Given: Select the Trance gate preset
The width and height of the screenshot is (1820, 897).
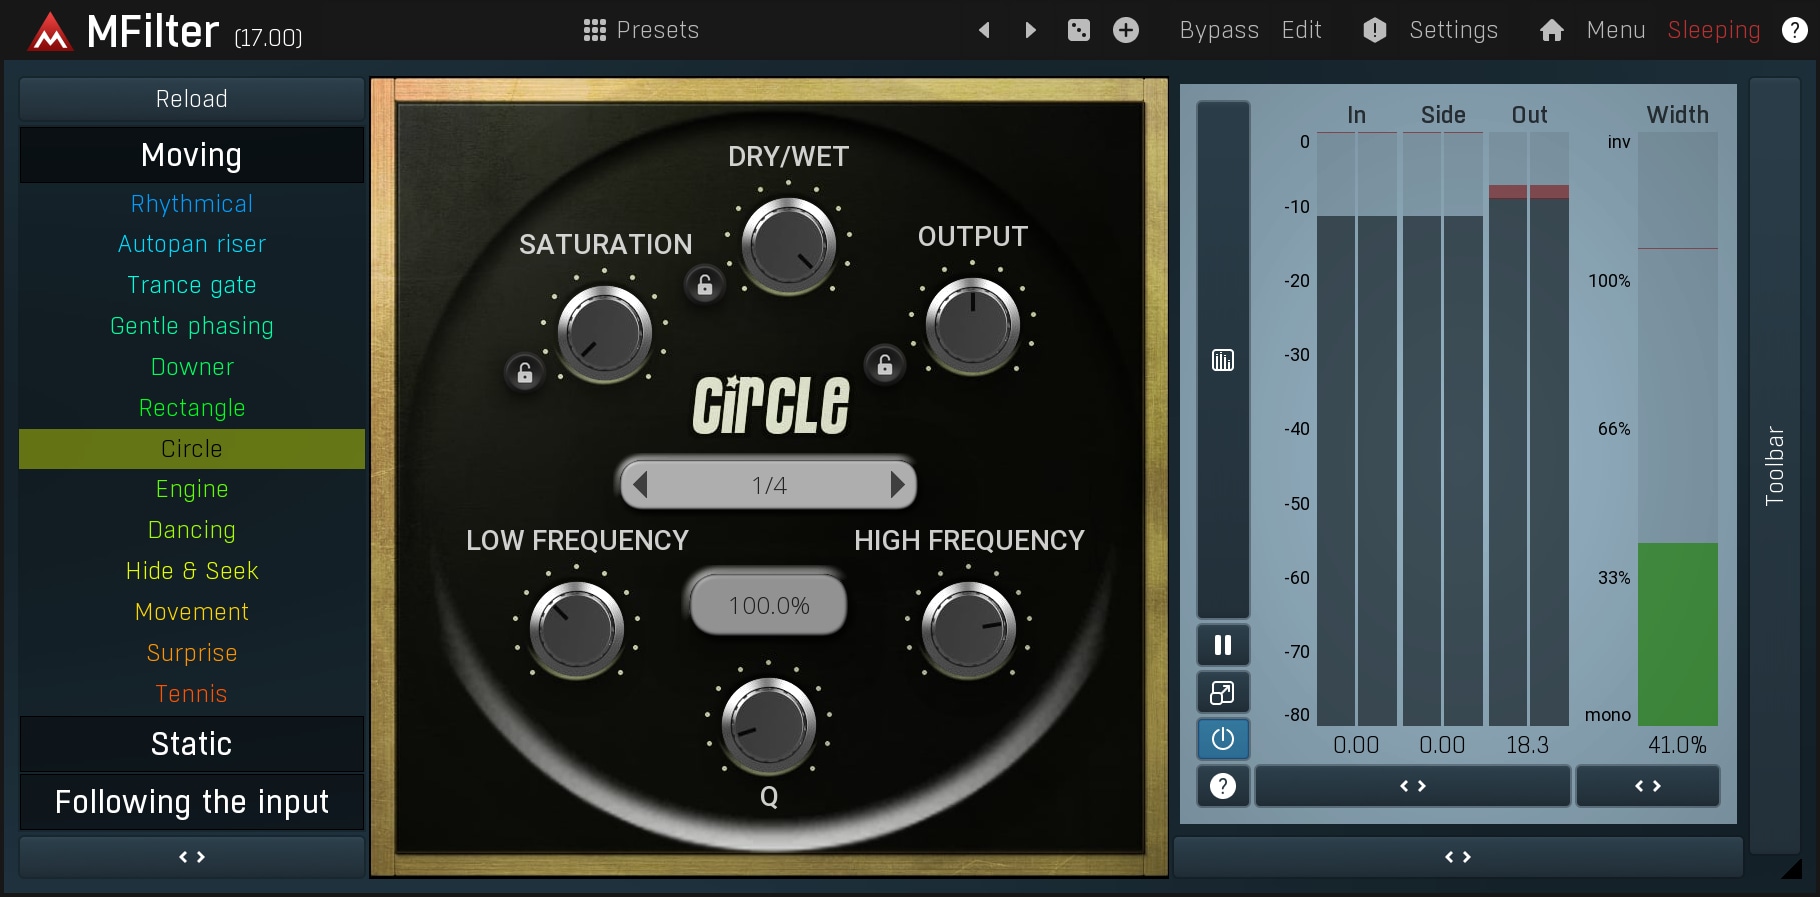Looking at the screenshot, I should (x=192, y=285).
